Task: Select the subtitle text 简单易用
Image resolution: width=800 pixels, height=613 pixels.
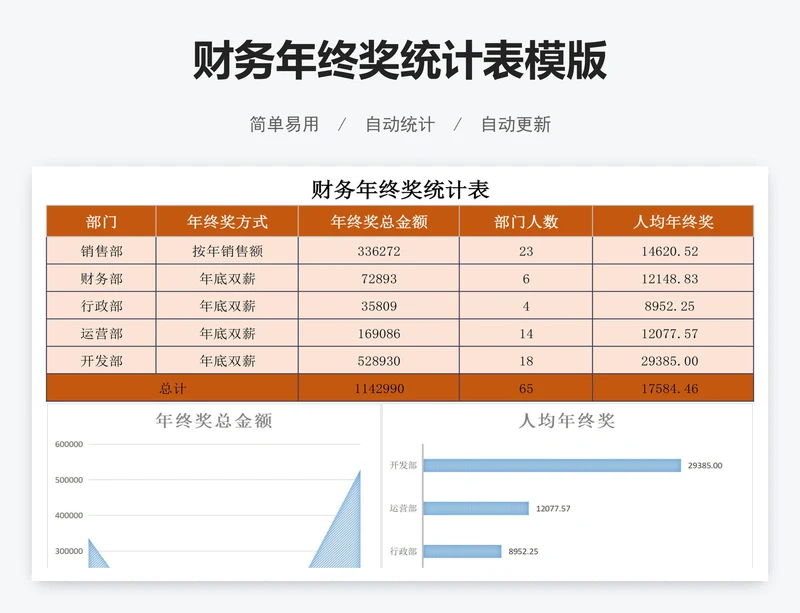Action: (284, 124)
